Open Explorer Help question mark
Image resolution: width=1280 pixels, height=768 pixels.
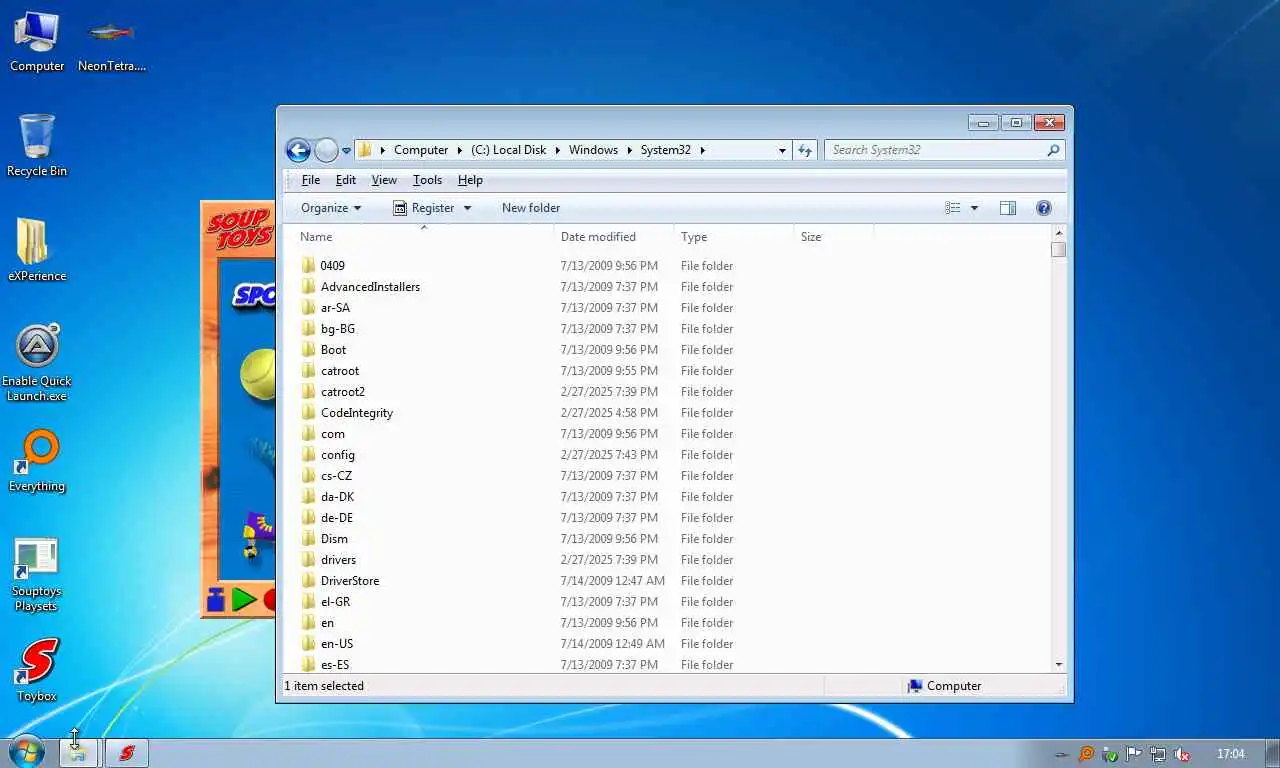click(x=1044, y=208)
